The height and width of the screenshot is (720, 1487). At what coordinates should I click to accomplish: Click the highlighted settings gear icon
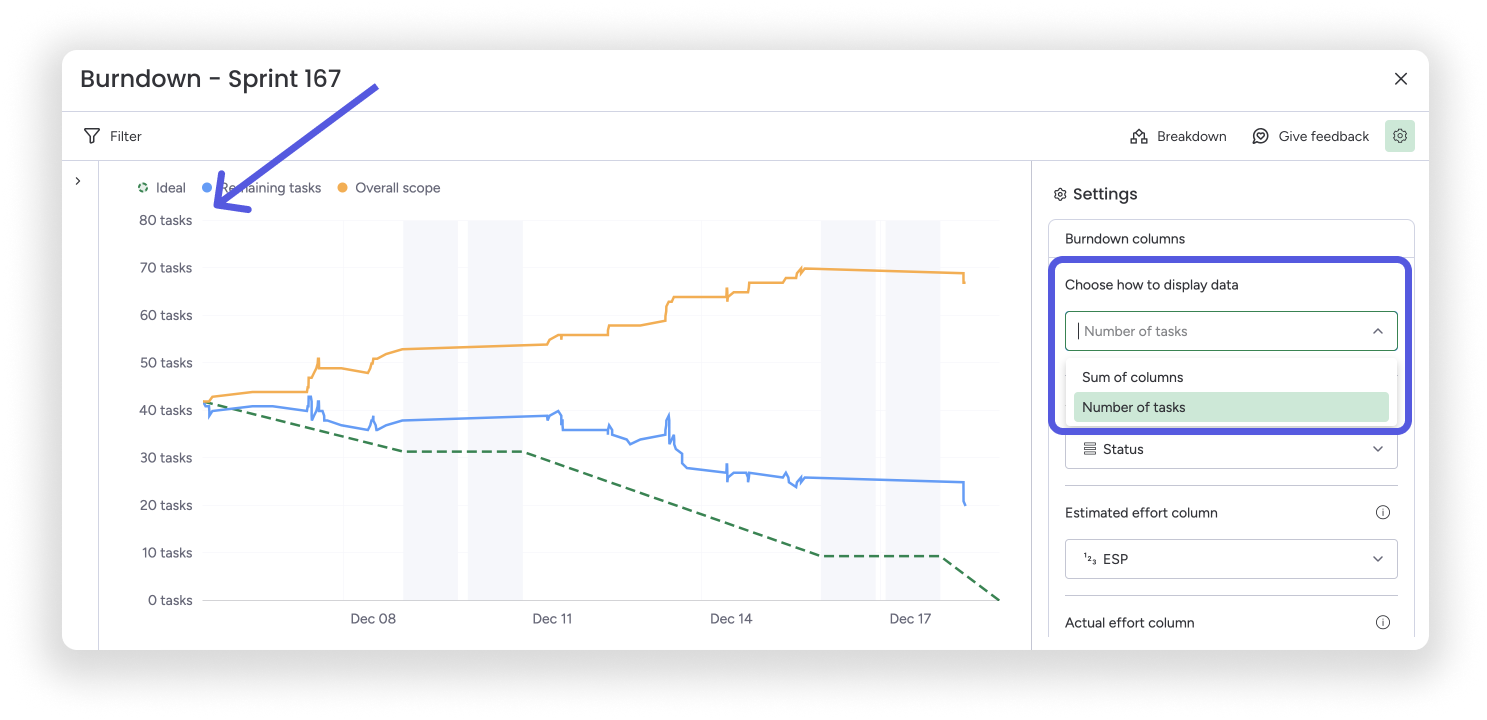[1399, 135]
